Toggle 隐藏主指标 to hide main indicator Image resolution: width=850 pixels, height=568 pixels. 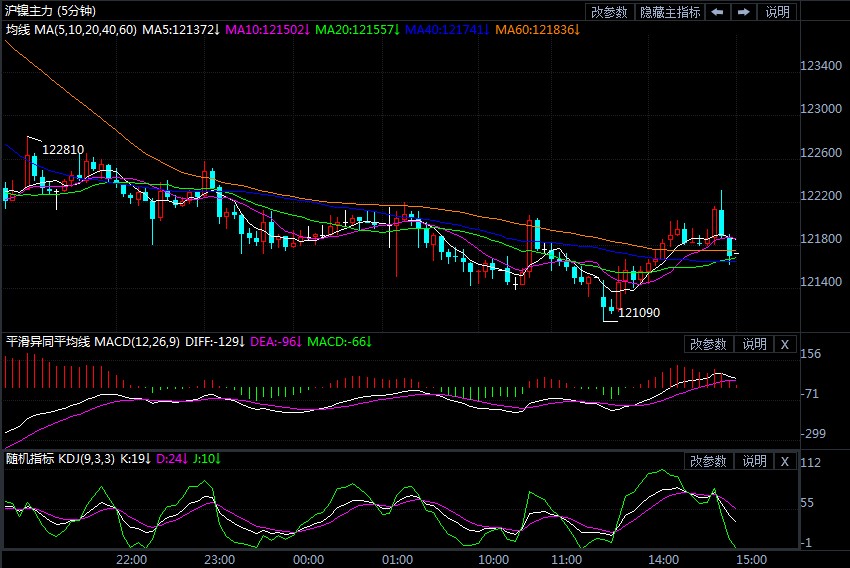[669, 12]
